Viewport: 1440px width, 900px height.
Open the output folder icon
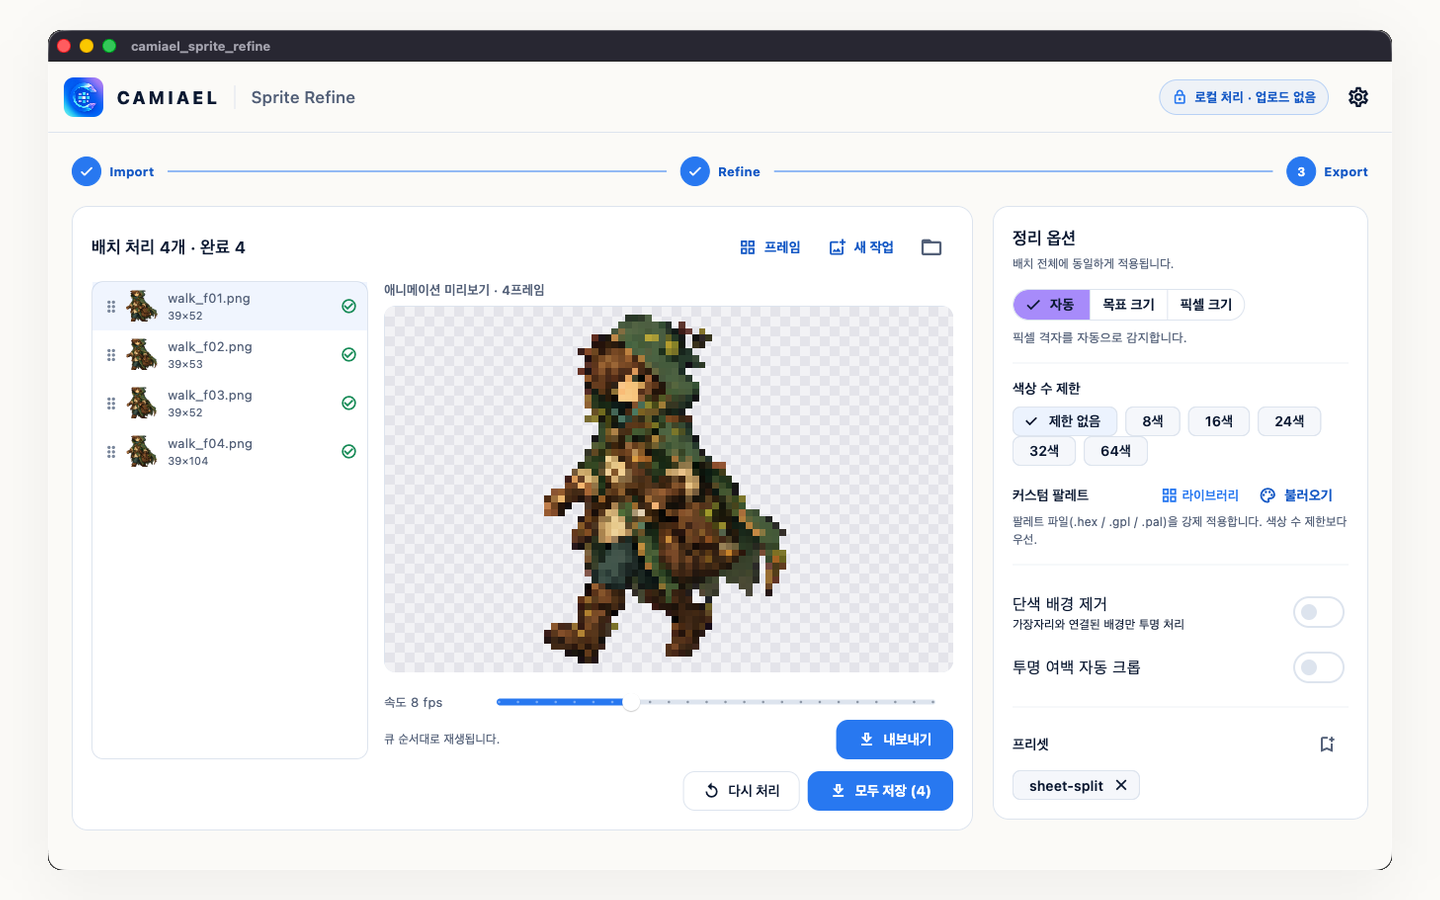pyautogui.click(x=931, y=247)
